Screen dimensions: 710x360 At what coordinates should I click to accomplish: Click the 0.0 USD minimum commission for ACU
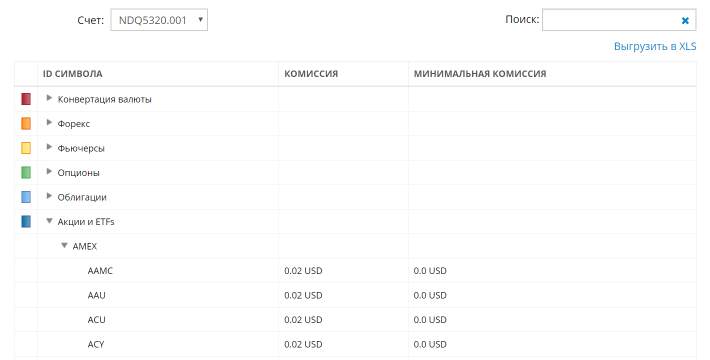[430, 320]
